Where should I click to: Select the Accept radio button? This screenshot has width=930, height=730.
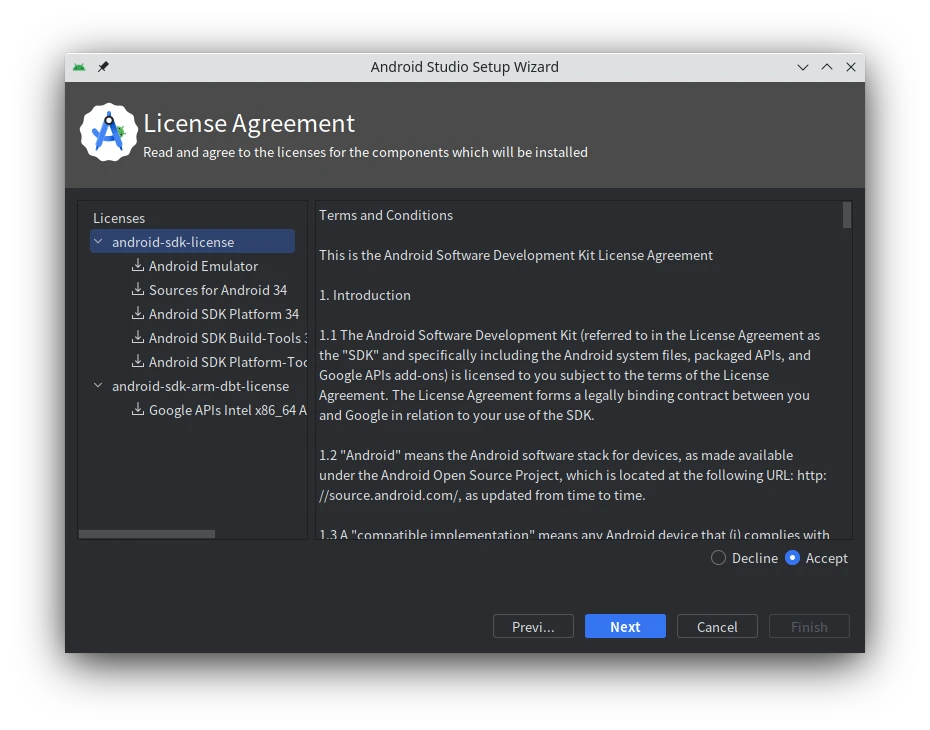coord(793,558)
